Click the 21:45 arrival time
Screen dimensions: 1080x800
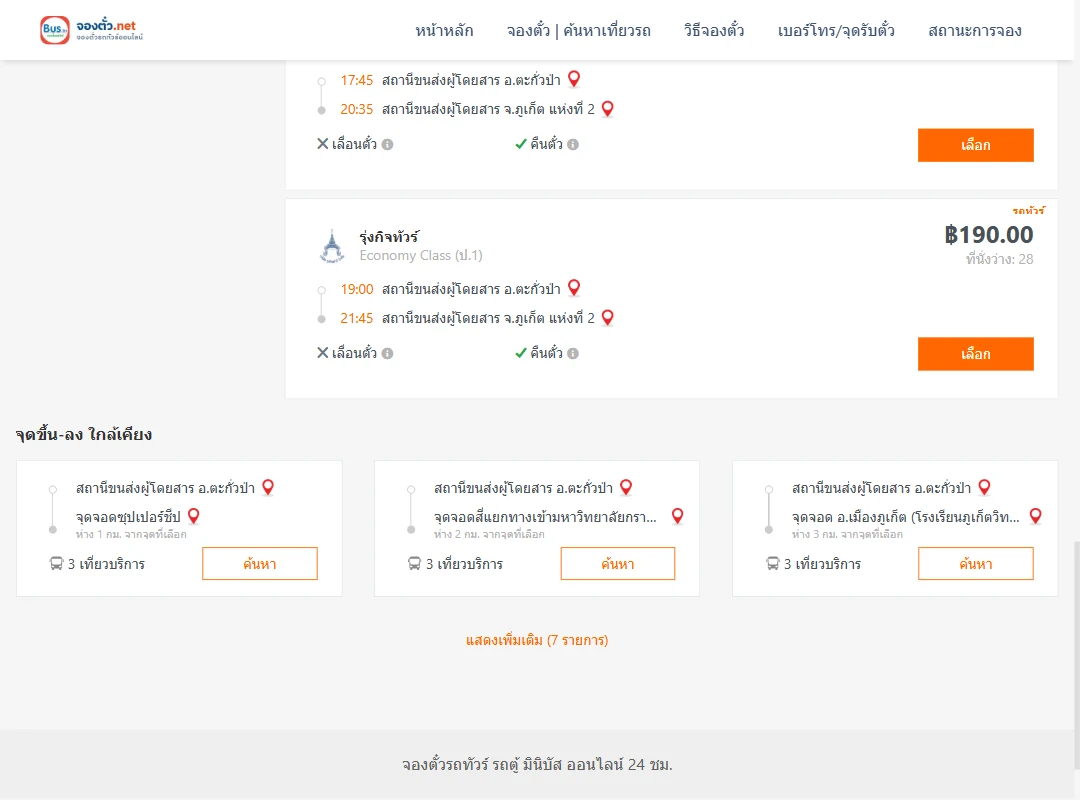pos(357,318)
